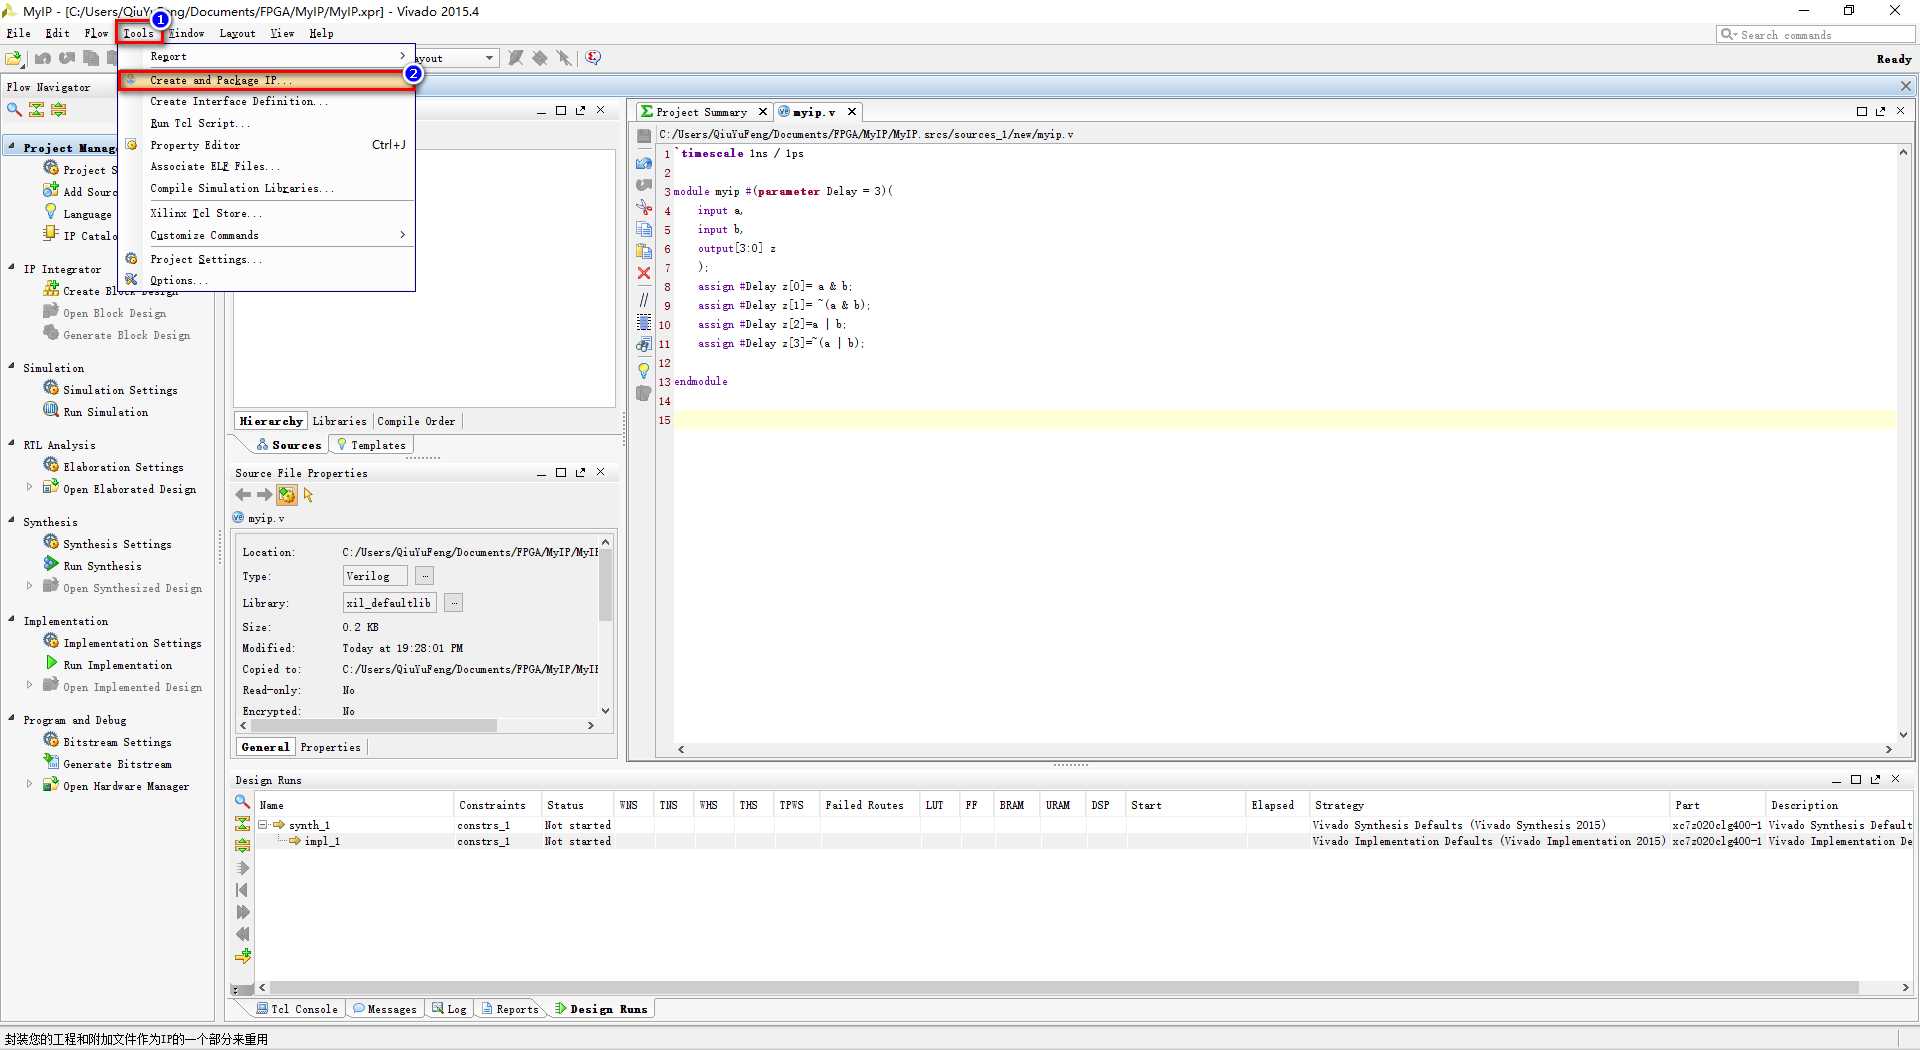Open Simulation Settings link
The image size is (1920, 1050).
[120, 390]
